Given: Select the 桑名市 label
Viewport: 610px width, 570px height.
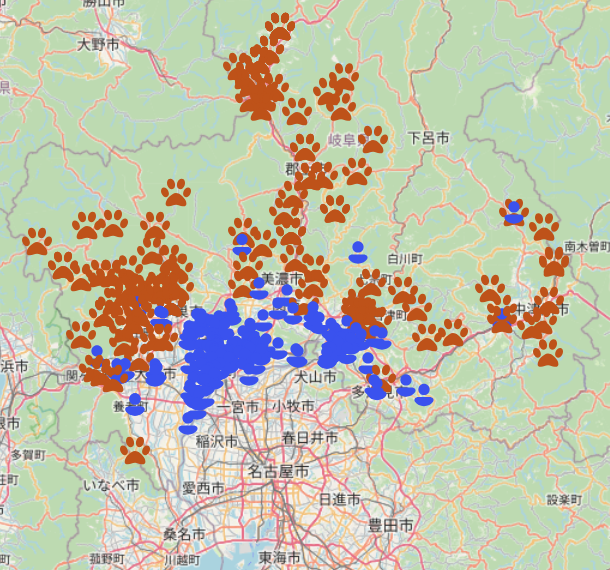Looking at the screenshot, I should [184, 535].
